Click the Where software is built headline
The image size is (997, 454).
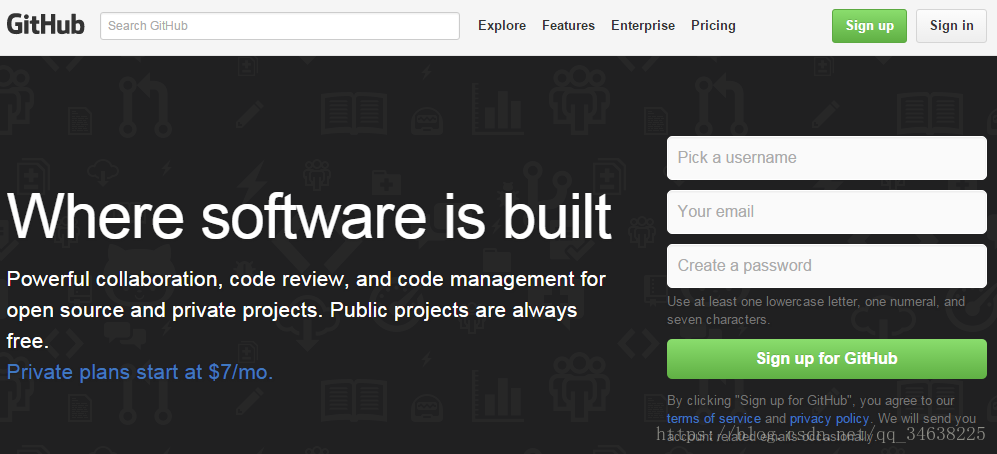coord(309,216)
